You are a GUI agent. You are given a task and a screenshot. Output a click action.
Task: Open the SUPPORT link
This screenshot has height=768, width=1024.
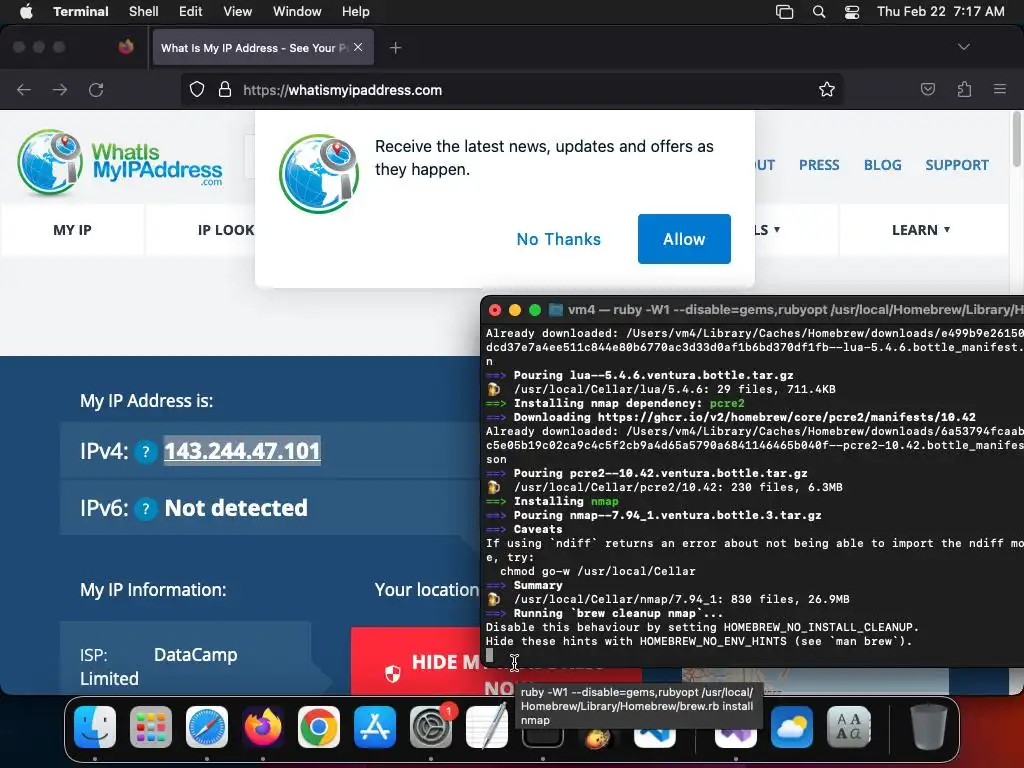pyautogui.click(x=957, y=165)
